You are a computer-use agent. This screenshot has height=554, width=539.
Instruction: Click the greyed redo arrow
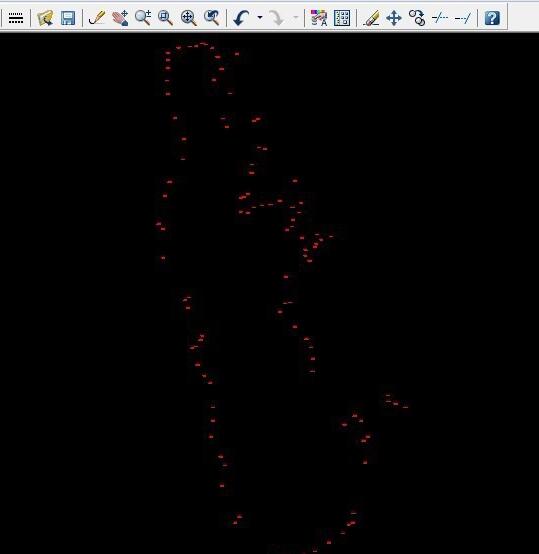coord(276,18)
